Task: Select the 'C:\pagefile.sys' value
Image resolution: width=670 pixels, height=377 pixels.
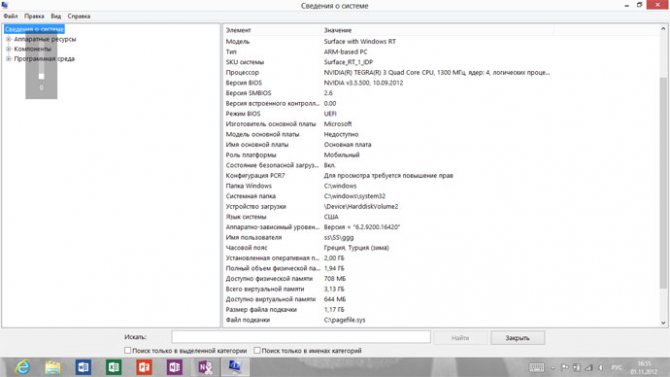Action: click(x=344, y=320)
